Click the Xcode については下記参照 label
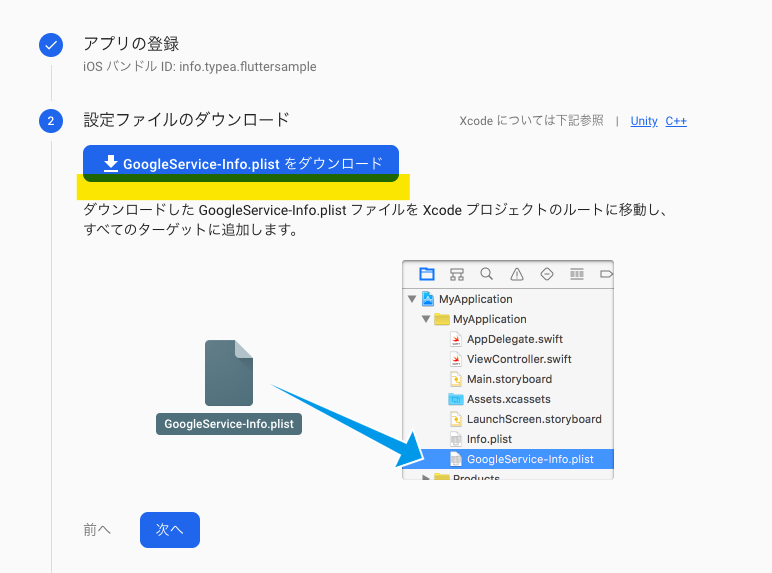Viewport: 772px width, 573px height. point(531,121)
